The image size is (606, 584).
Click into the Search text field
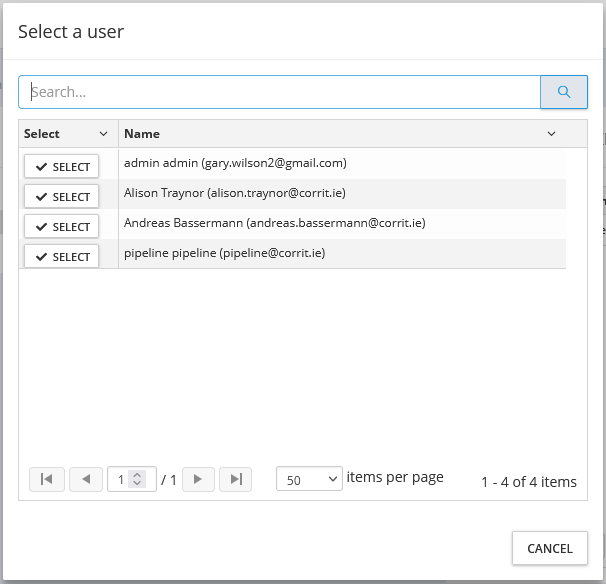point(280,92)
